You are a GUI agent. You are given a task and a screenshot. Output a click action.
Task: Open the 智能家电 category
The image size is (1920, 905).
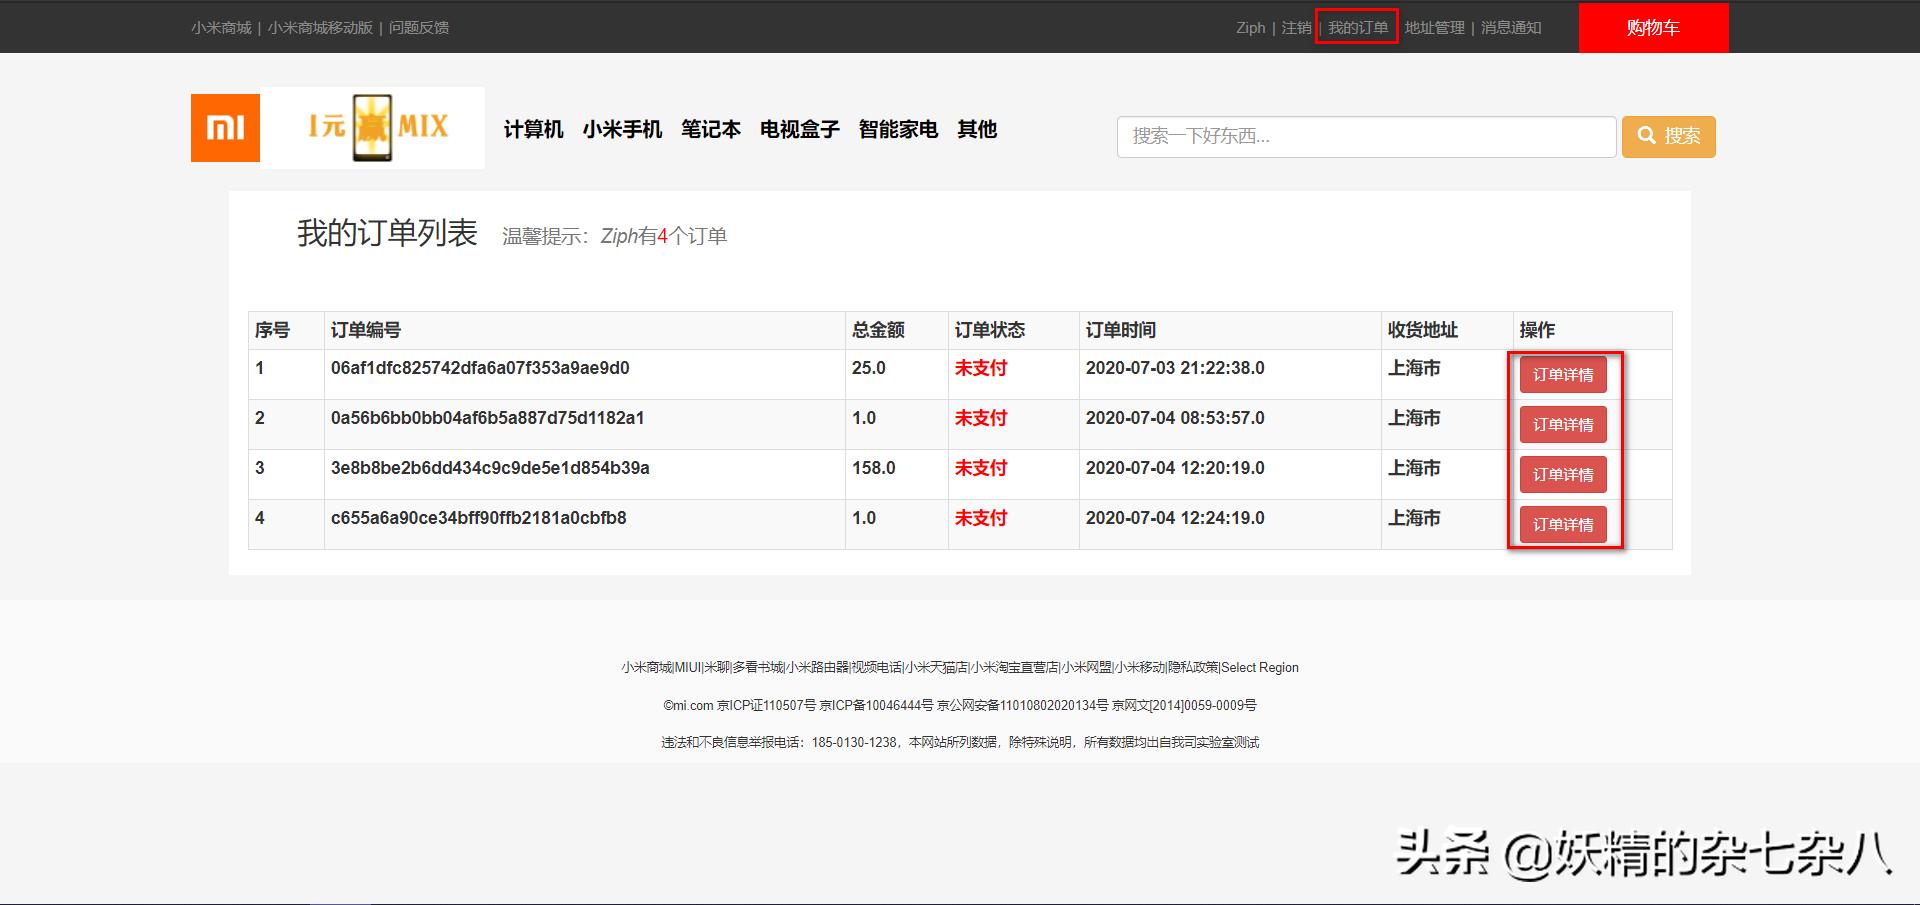point(897,130)
